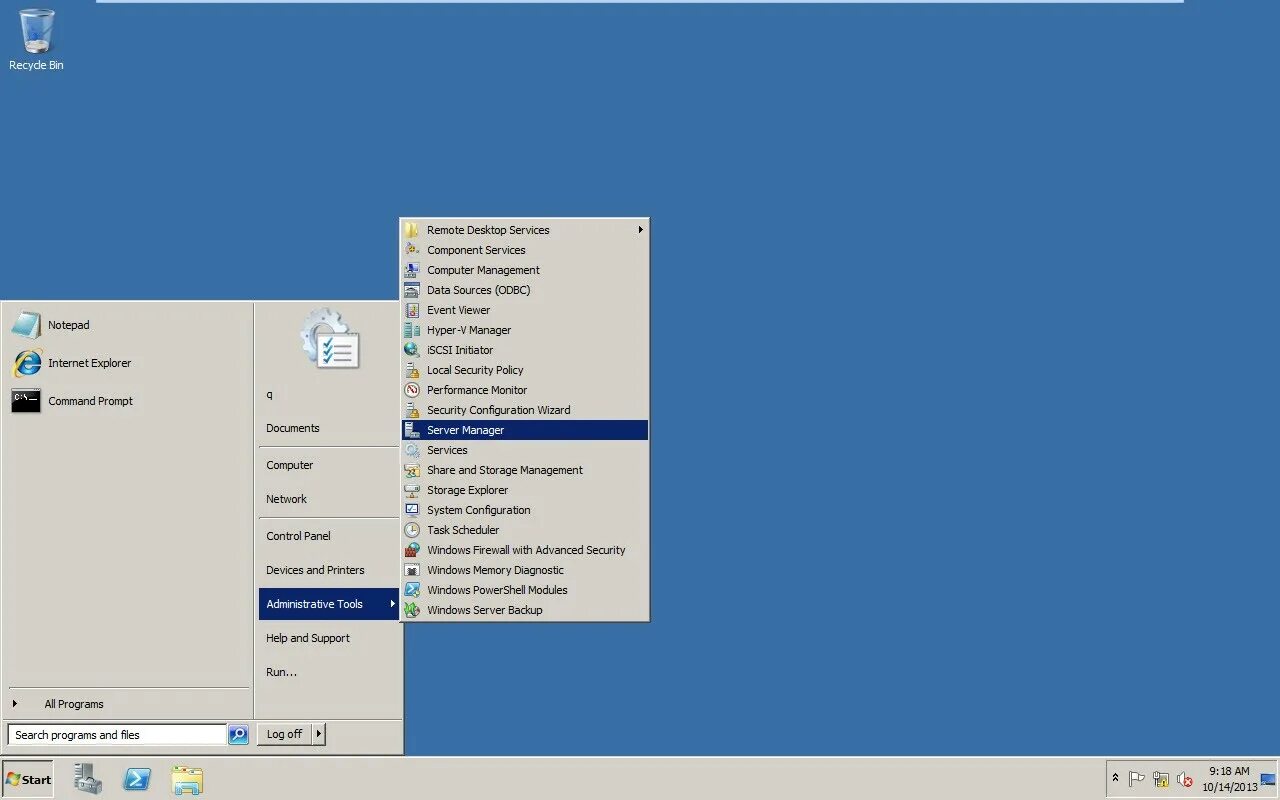Open the Log off options arrow
The image size is (1280, 800).
point(319,734)
